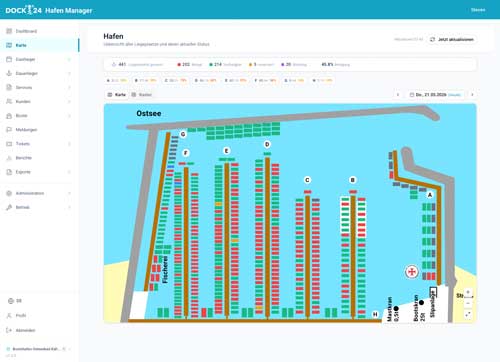The image size is (500, 362).
Task: Click the Heute link next to date
Action: point(454,95)
